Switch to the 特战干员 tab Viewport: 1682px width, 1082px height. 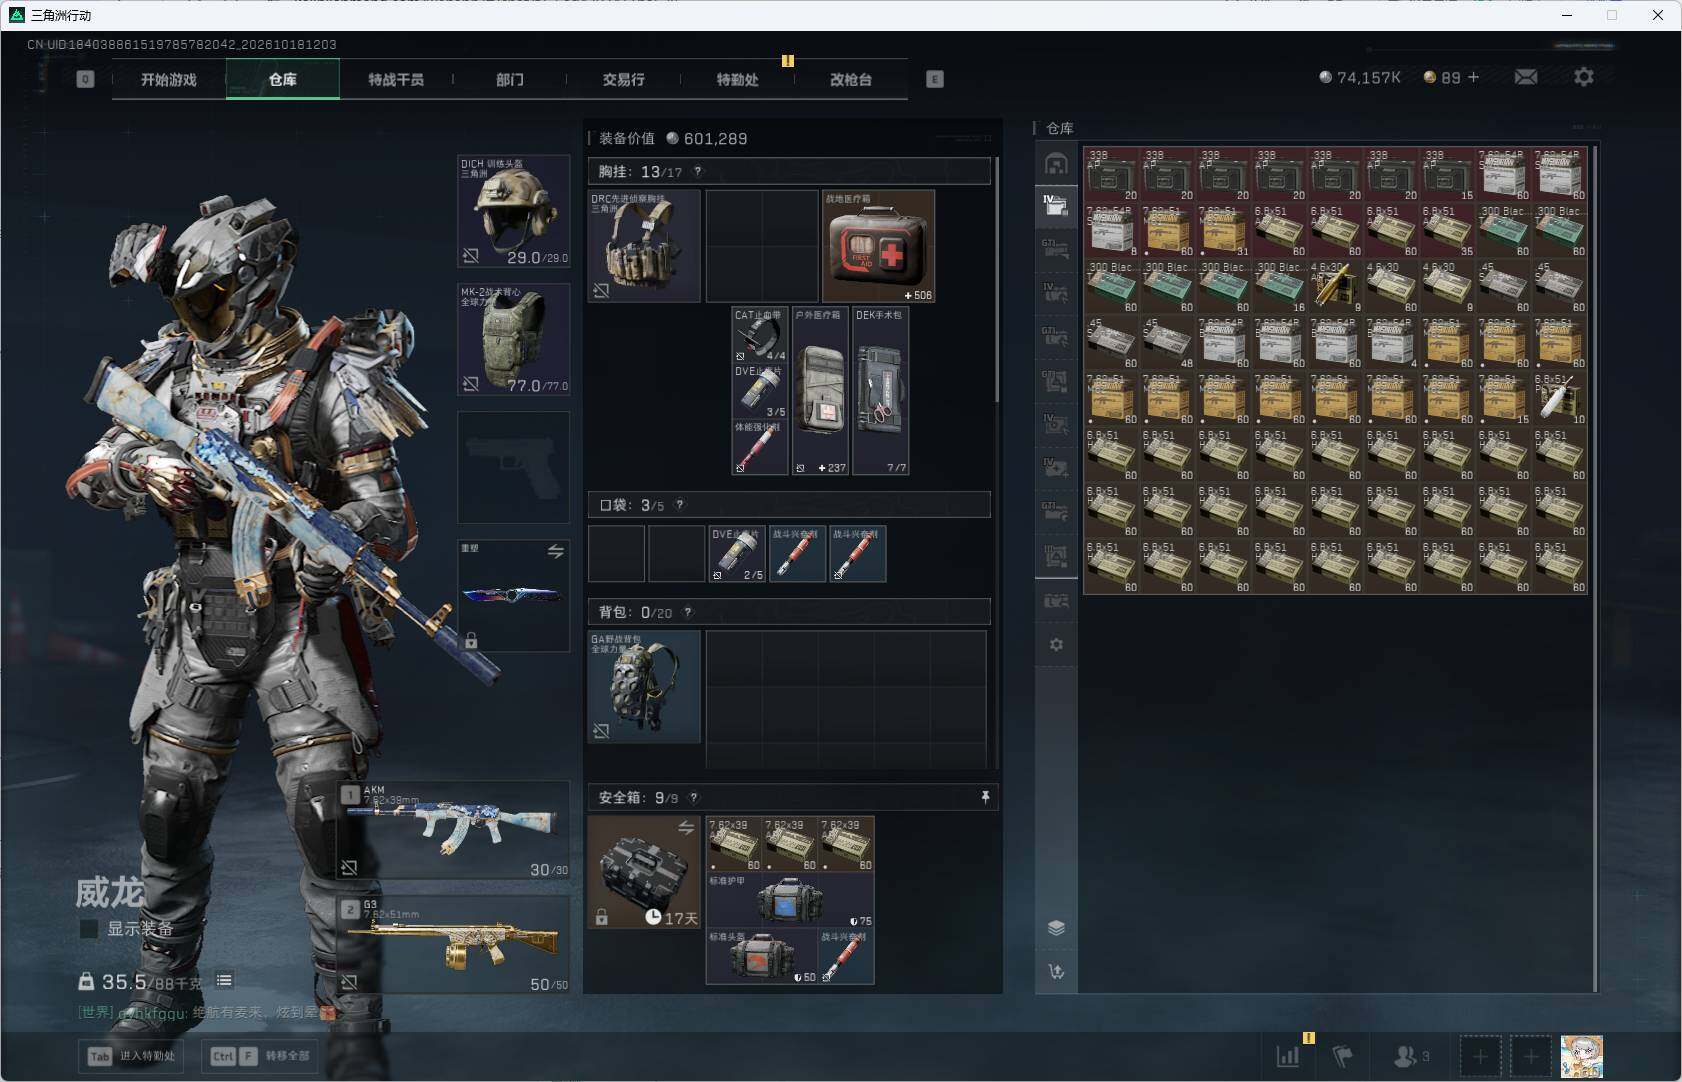[x=396, y=79]
